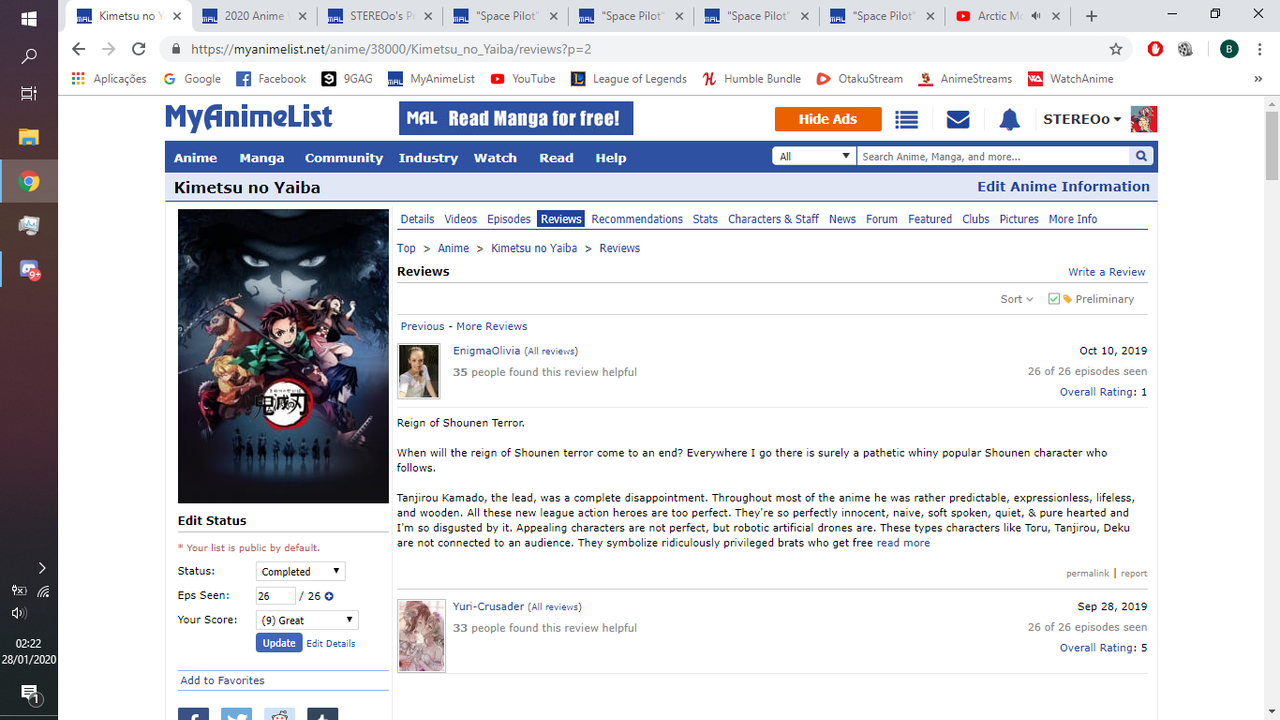
Task: Switch to the Recommendations tab
Action: coord(637,219)
